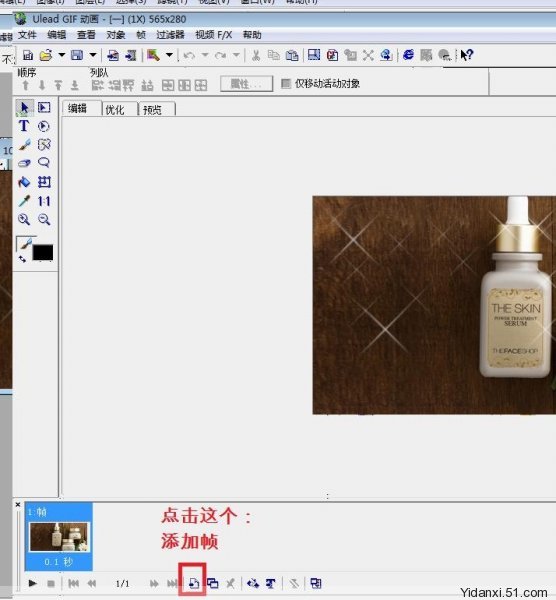This screenshot has width=556, height=600.
Task: Open the 对象 menu
Action: (x=116, y=35)
